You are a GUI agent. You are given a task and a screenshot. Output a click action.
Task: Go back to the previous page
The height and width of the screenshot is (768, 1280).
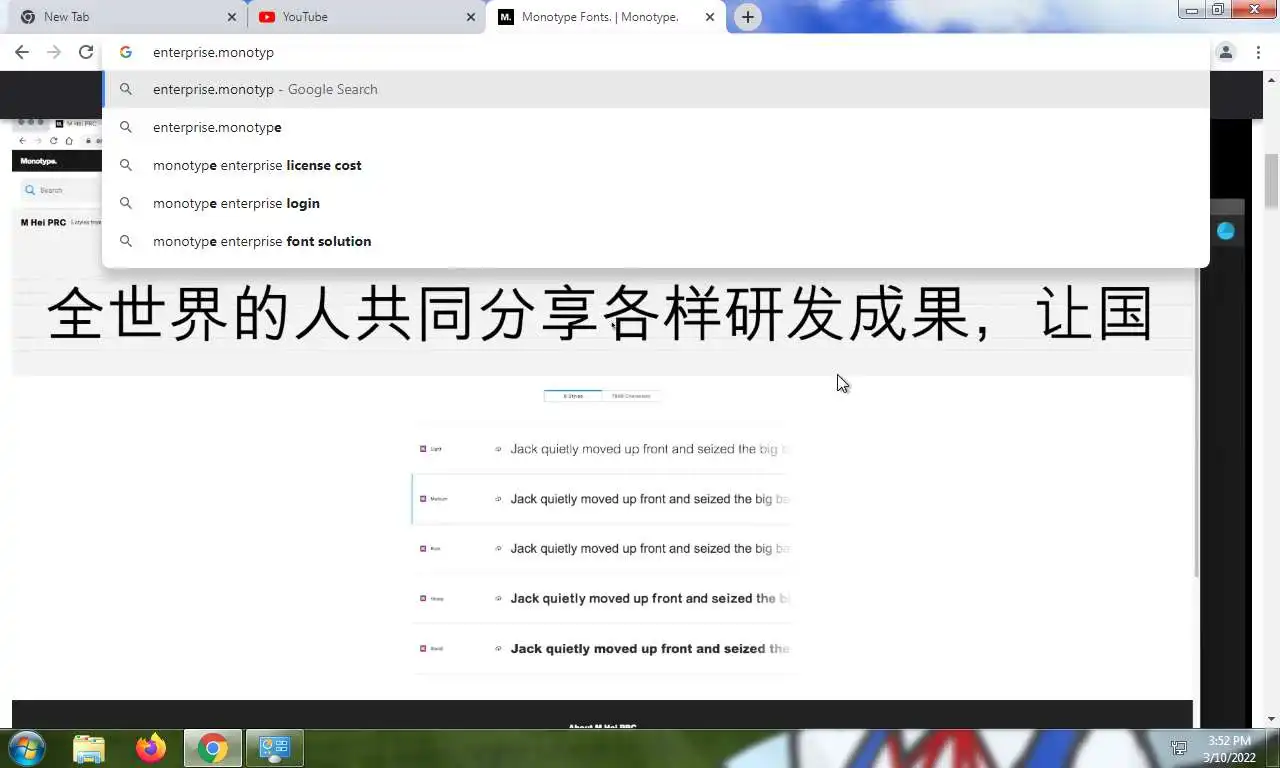pos(22,52)
